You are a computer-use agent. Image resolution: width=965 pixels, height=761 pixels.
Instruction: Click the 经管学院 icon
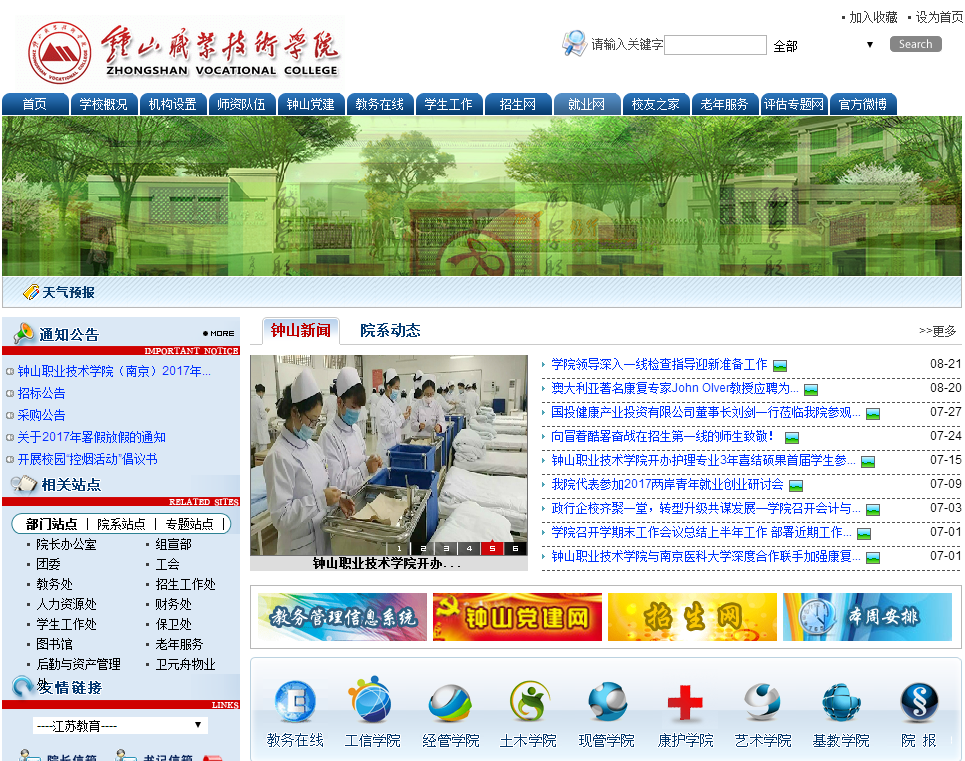[450, 702]
